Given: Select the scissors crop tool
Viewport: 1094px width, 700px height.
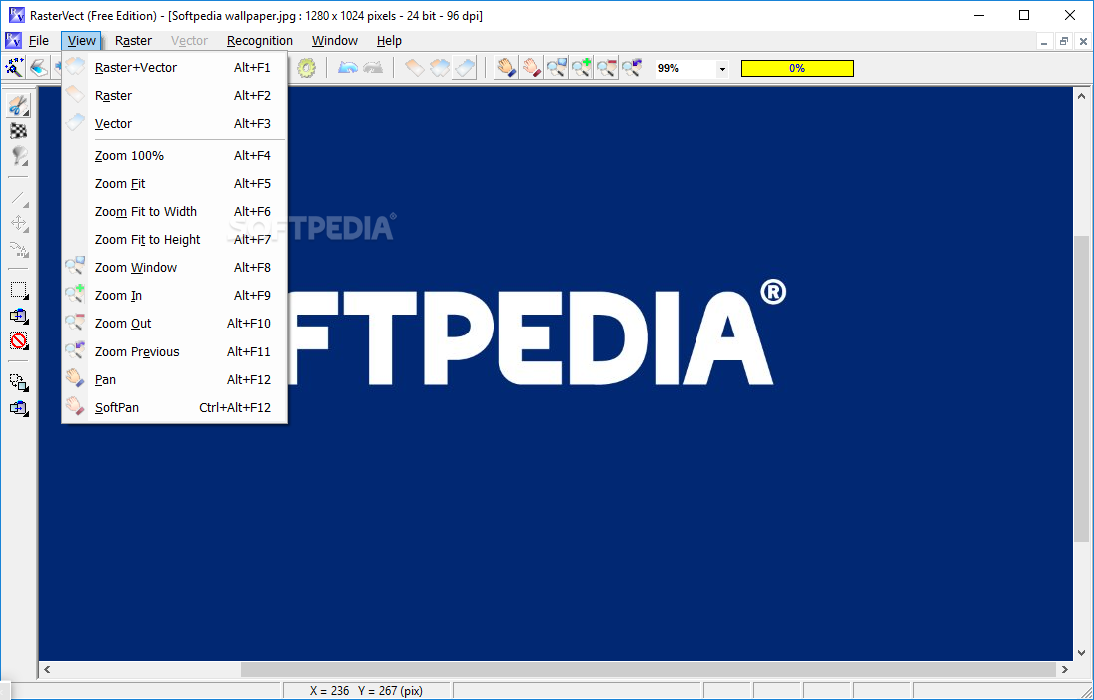Looking at the screenshot, I should pyautogui.click(x=18, y=105).
